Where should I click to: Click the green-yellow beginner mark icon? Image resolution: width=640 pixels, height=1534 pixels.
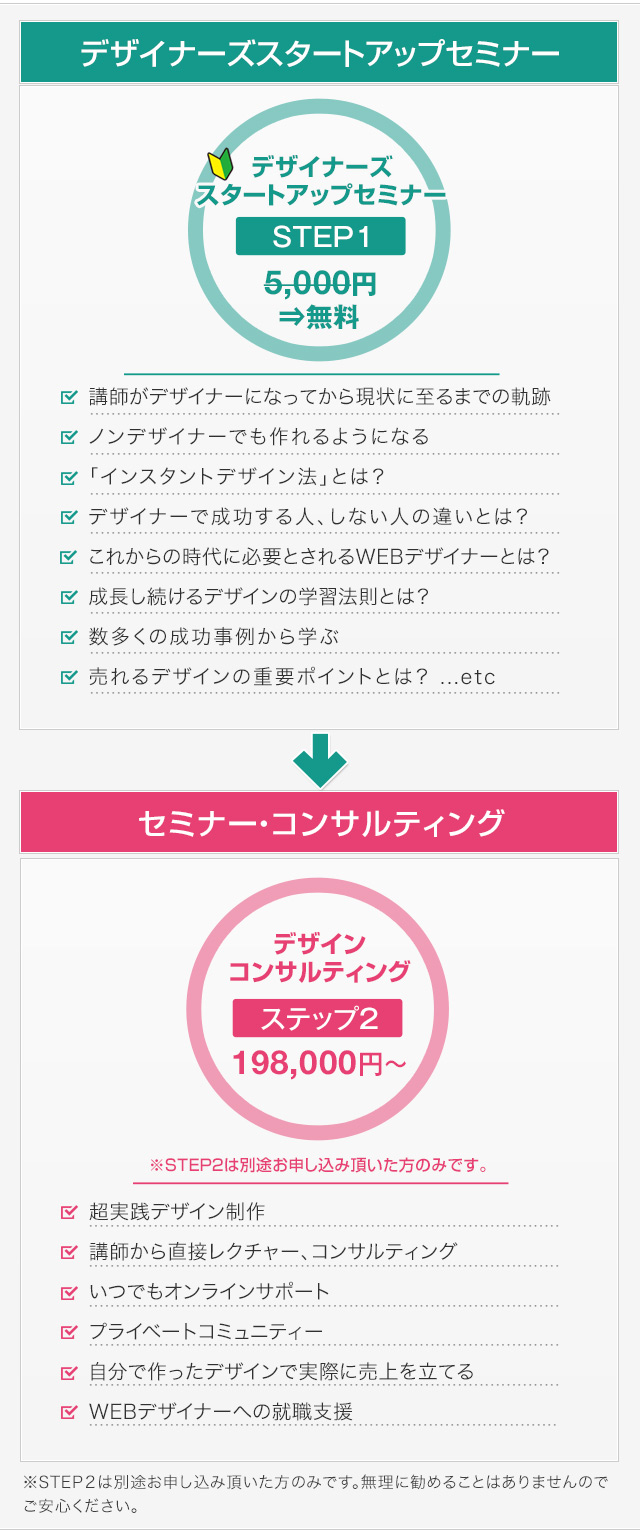(219, 165)
